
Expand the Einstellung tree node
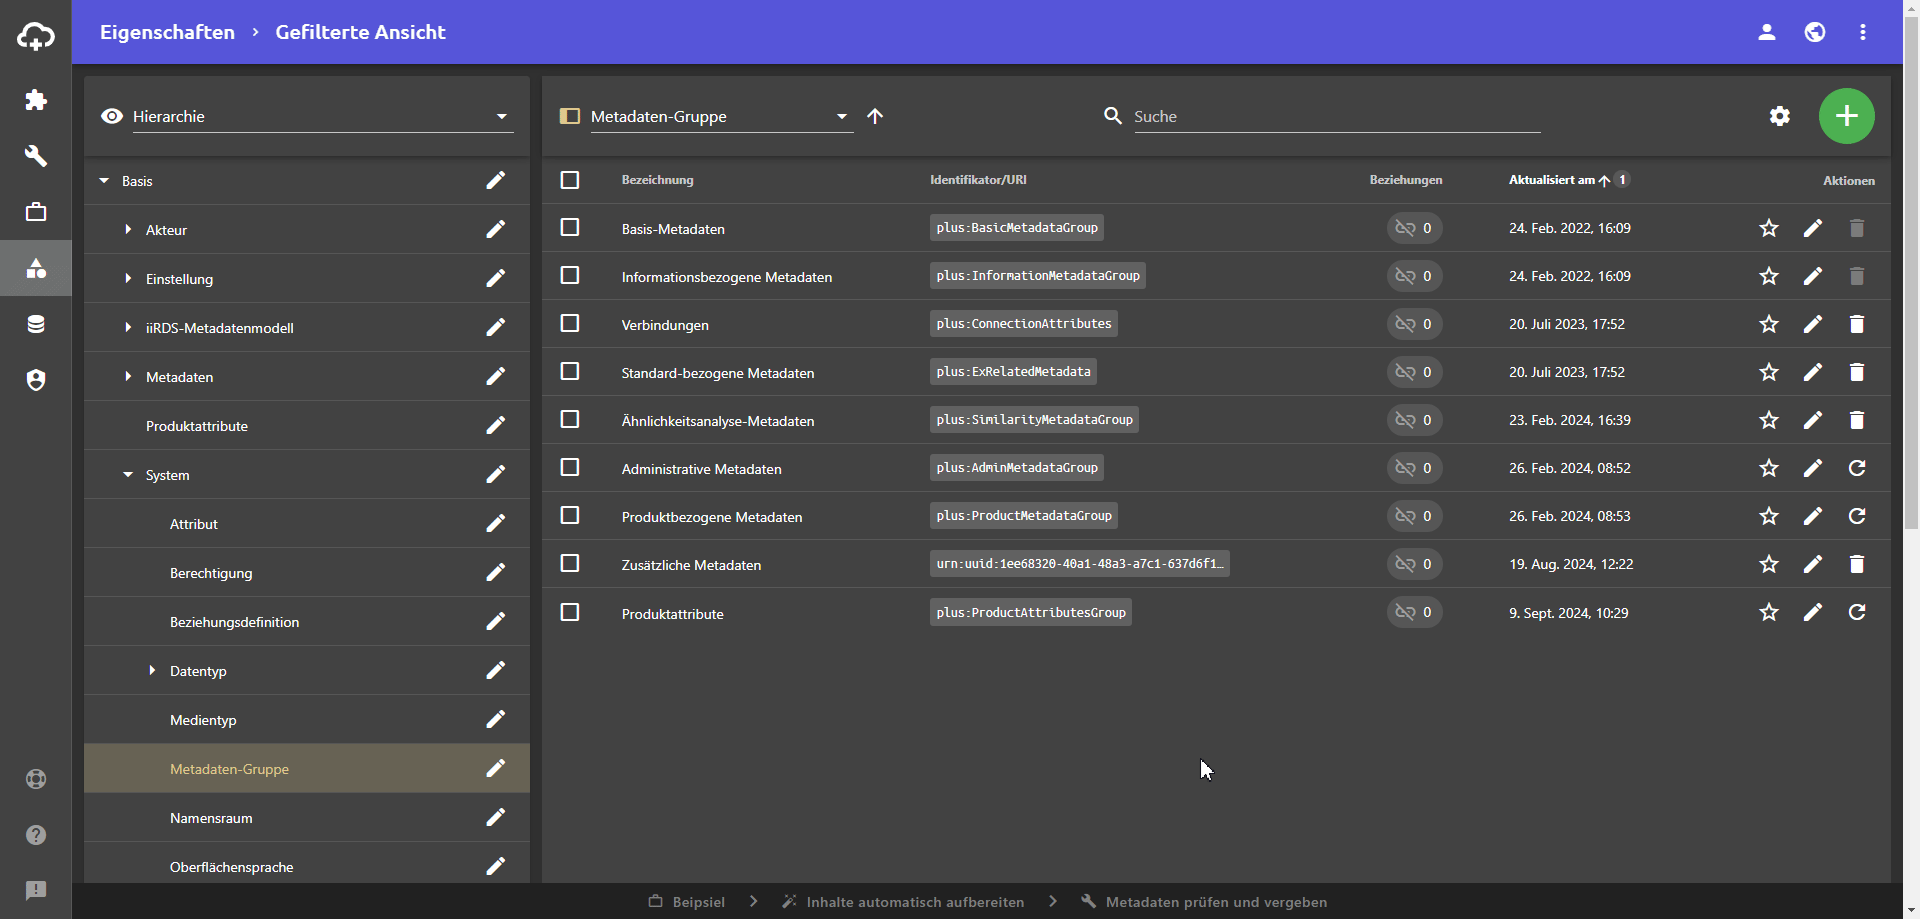pos(128,279)
